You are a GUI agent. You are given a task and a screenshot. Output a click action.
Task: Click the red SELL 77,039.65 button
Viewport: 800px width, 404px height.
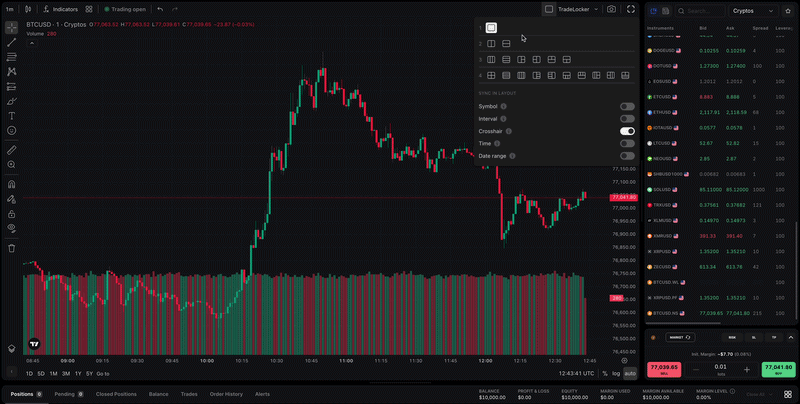(664, 369)
